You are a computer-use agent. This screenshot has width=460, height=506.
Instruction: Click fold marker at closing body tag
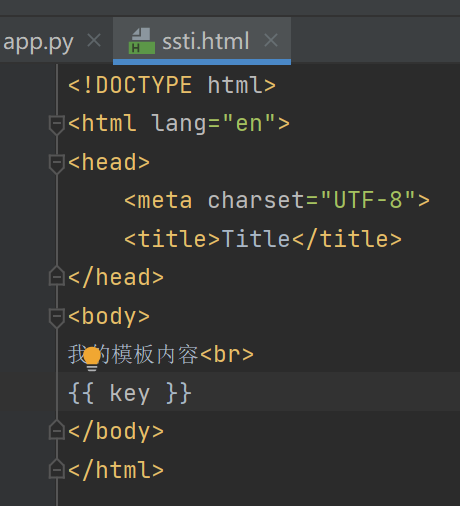pos(57,430)
